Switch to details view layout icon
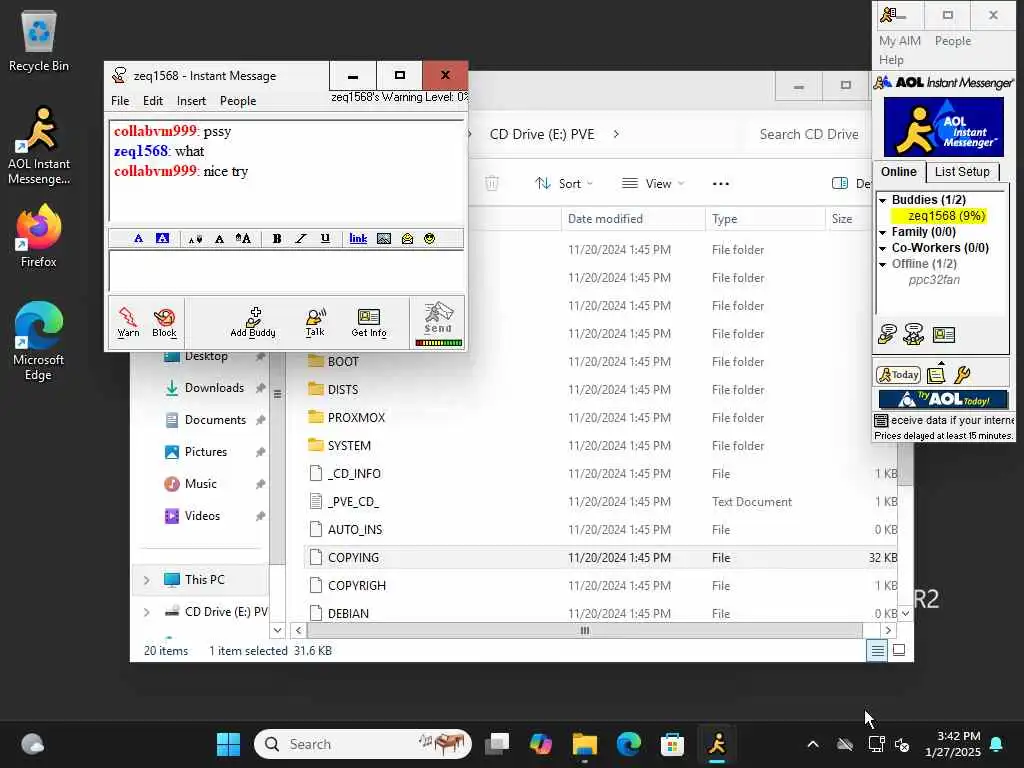The image size is (1024, 768). click(877, 650)
